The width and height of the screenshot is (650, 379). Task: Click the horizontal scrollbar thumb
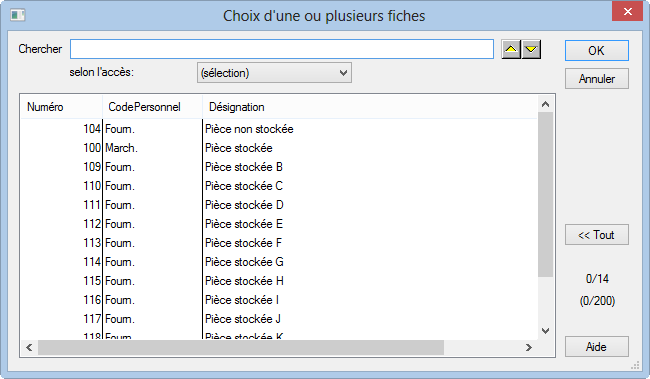(x=241, y=347)
